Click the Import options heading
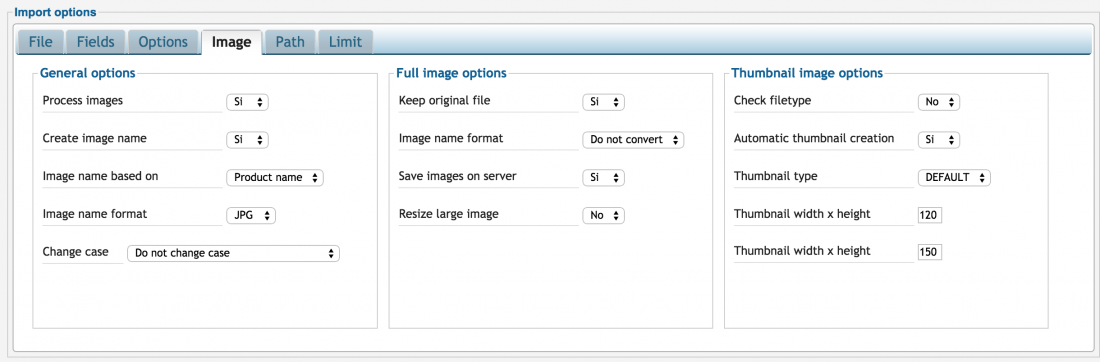Image resolution: width=1100 pixels, height=362 pixels. coord(55,12)
